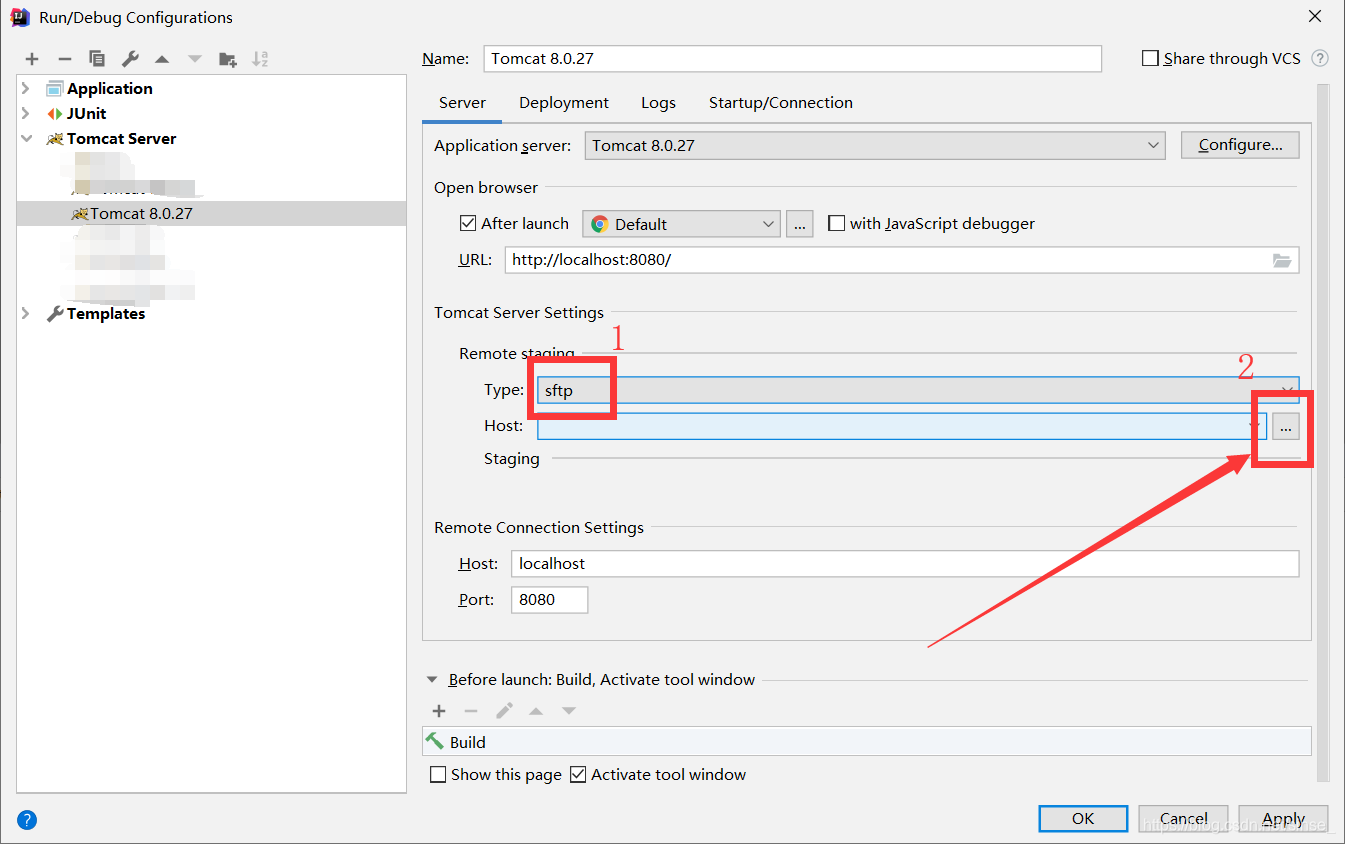1345x844 pixels.
Task: Collapse Before launch section triangle
Action: (x=432, y=680)
